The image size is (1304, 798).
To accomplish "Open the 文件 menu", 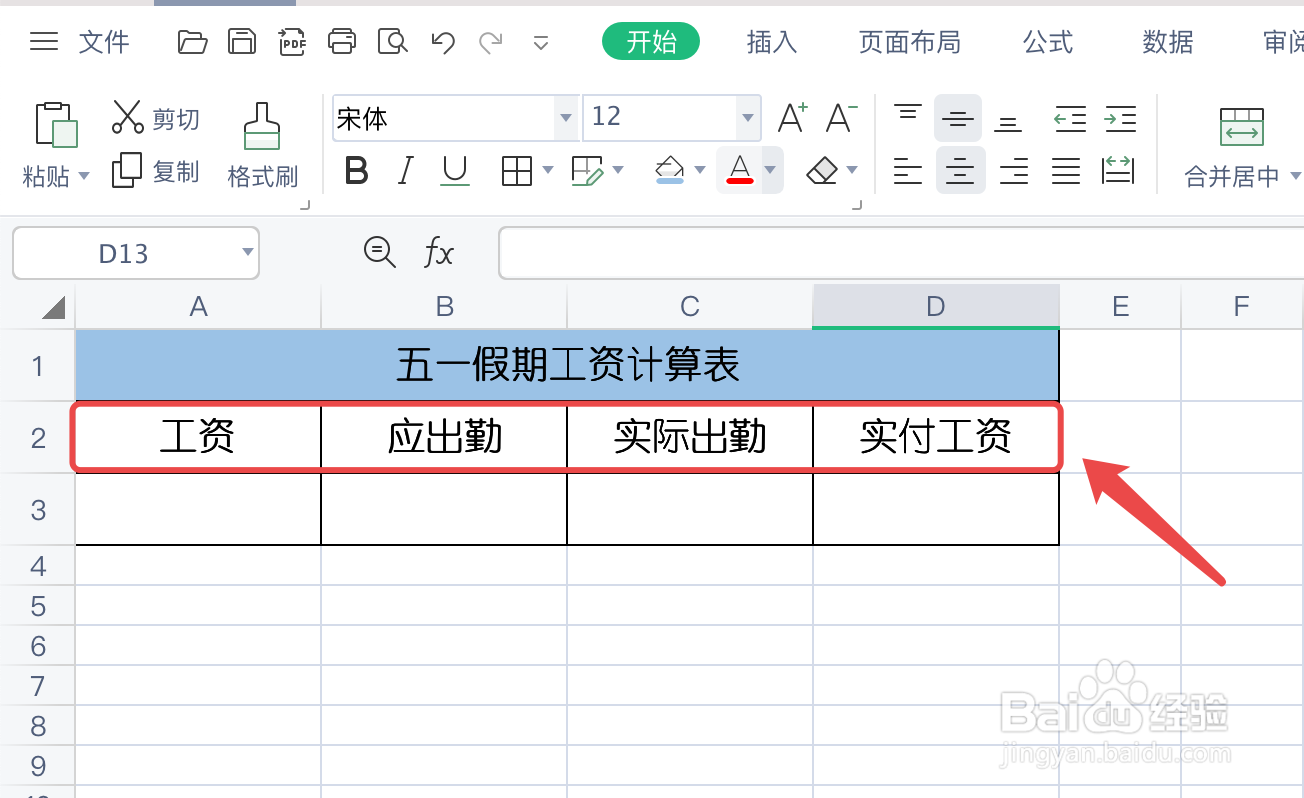I will 103,42.
